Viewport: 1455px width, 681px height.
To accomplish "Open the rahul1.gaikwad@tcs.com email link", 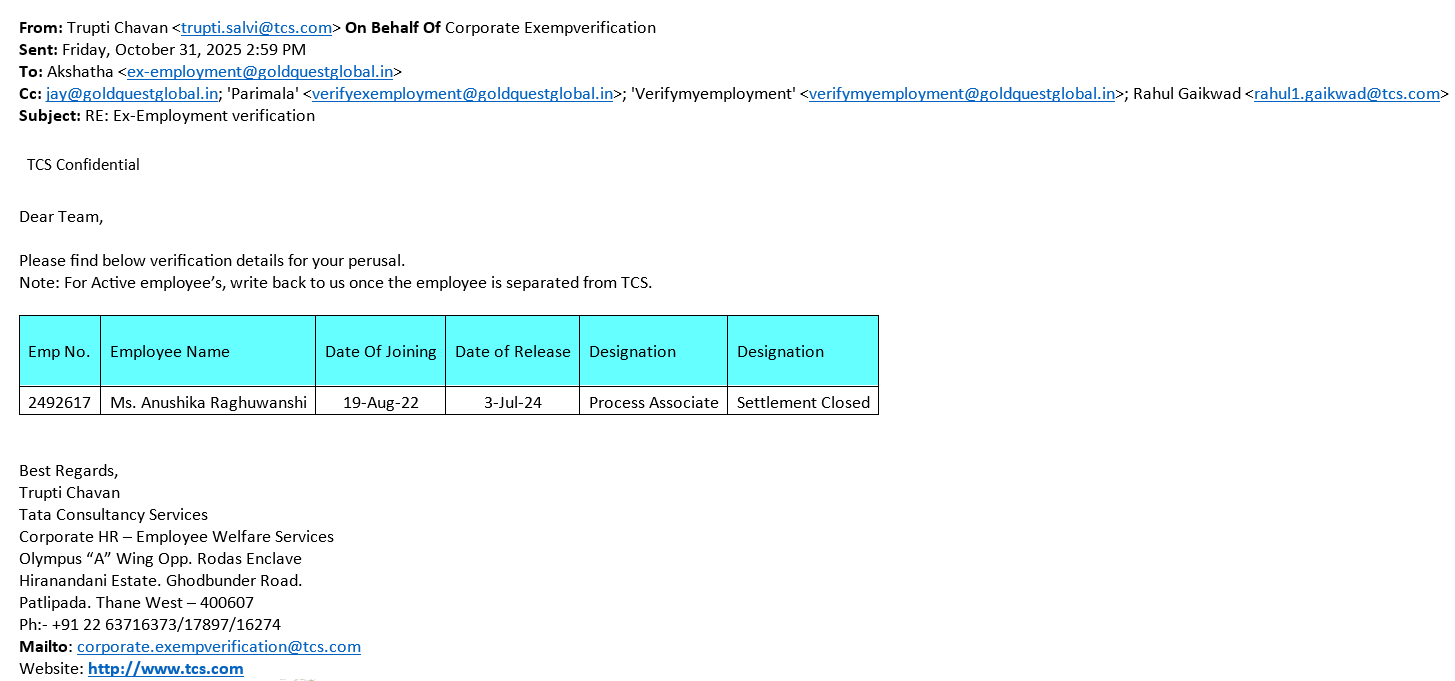I will click(x=1346, y=94).
